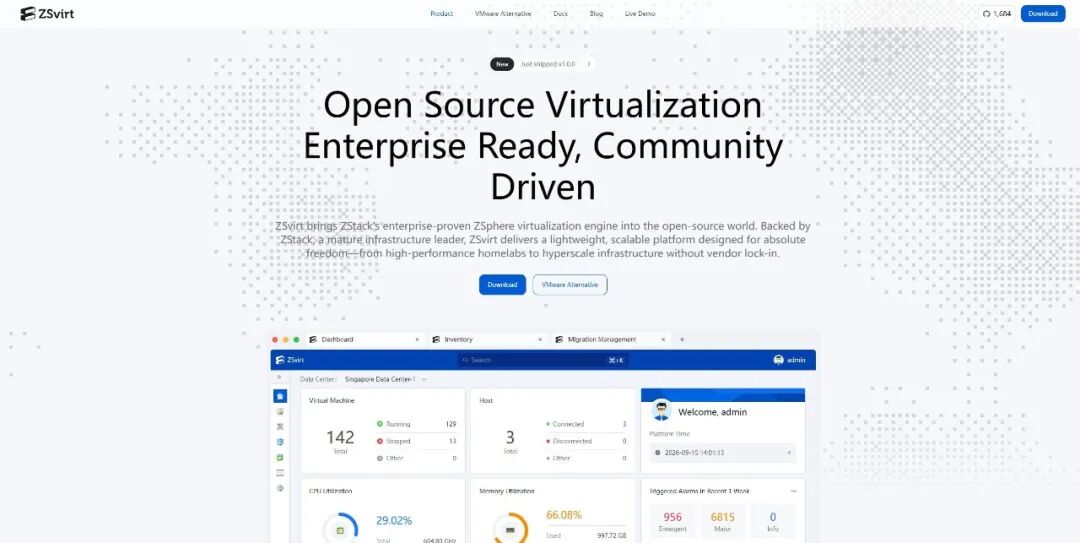Click the Stopped virtual machines row
The height and width of the screenshot is (543, 1080).
click(417, 441)
